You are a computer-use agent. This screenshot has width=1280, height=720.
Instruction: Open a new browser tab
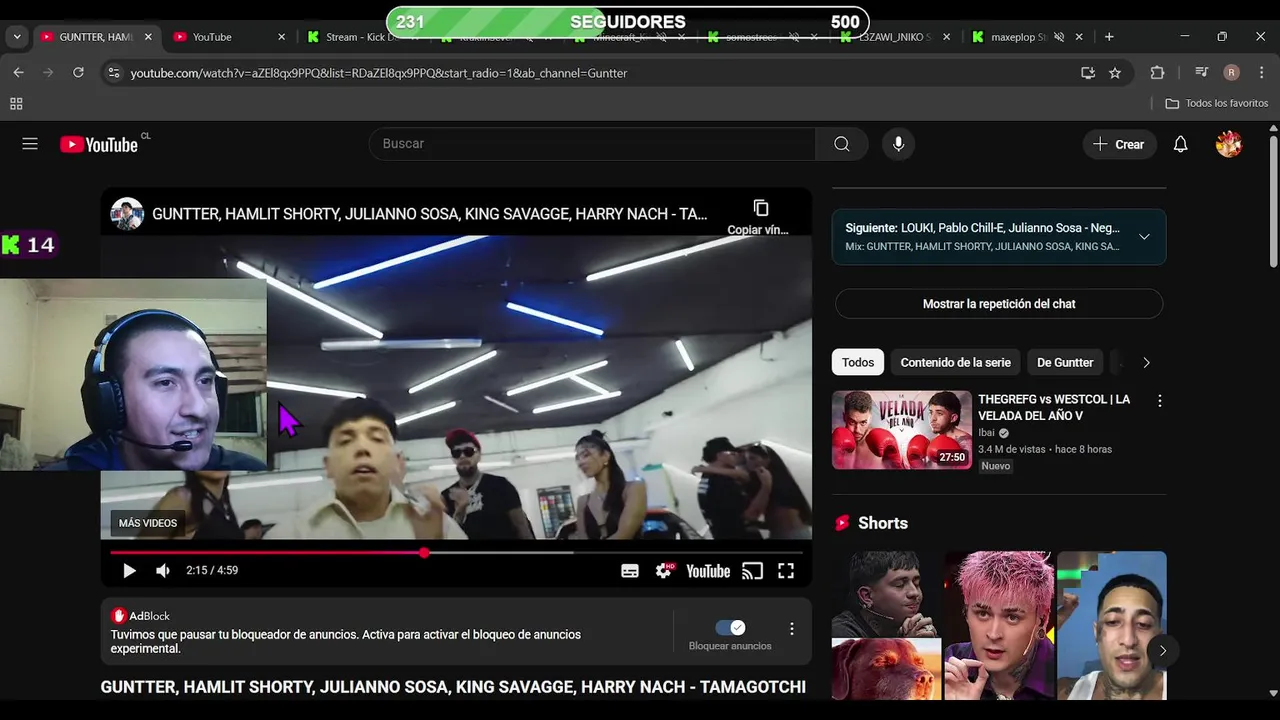point(1109,37)
